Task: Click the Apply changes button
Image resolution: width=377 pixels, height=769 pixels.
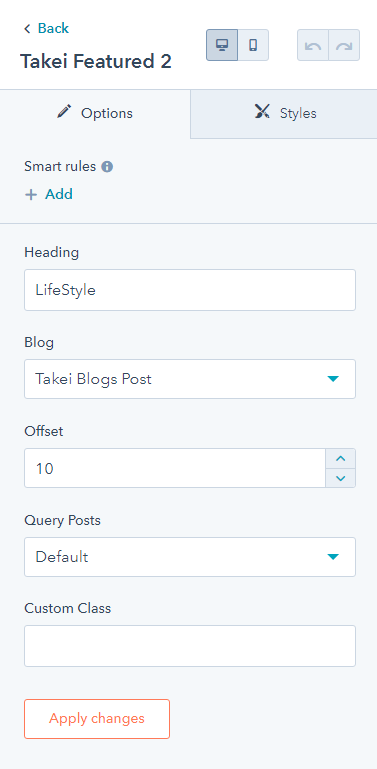Action: click(x=97, y=718)
